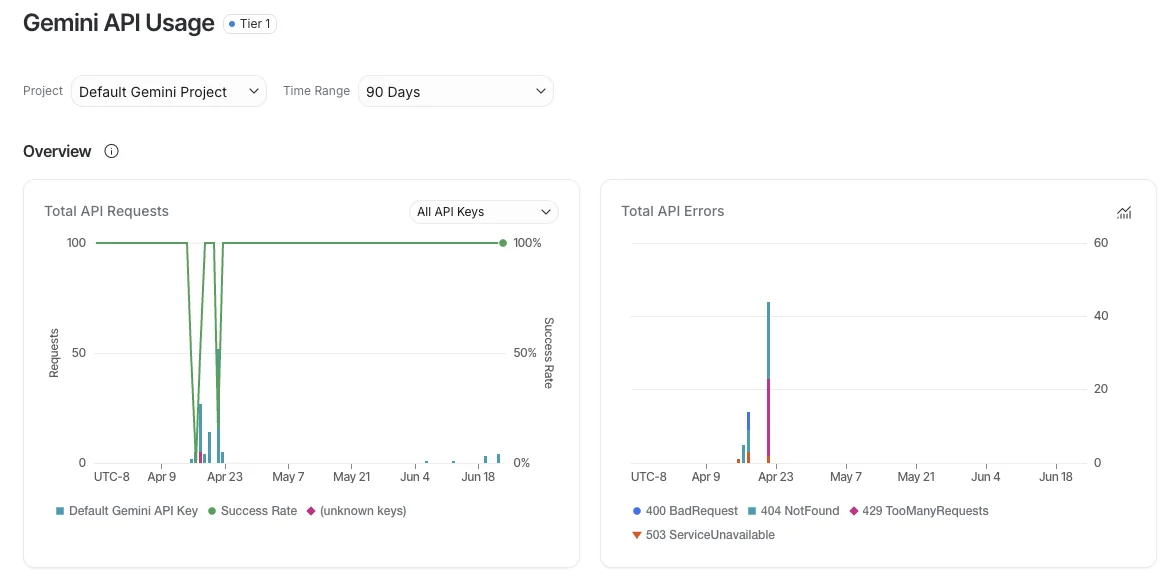Toggle Default Gemini API Key legend

pos(127,511)
